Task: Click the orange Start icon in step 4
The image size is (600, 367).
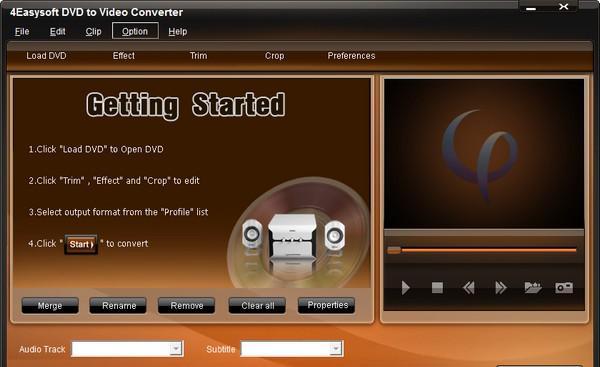Action: tap(81, 244)
